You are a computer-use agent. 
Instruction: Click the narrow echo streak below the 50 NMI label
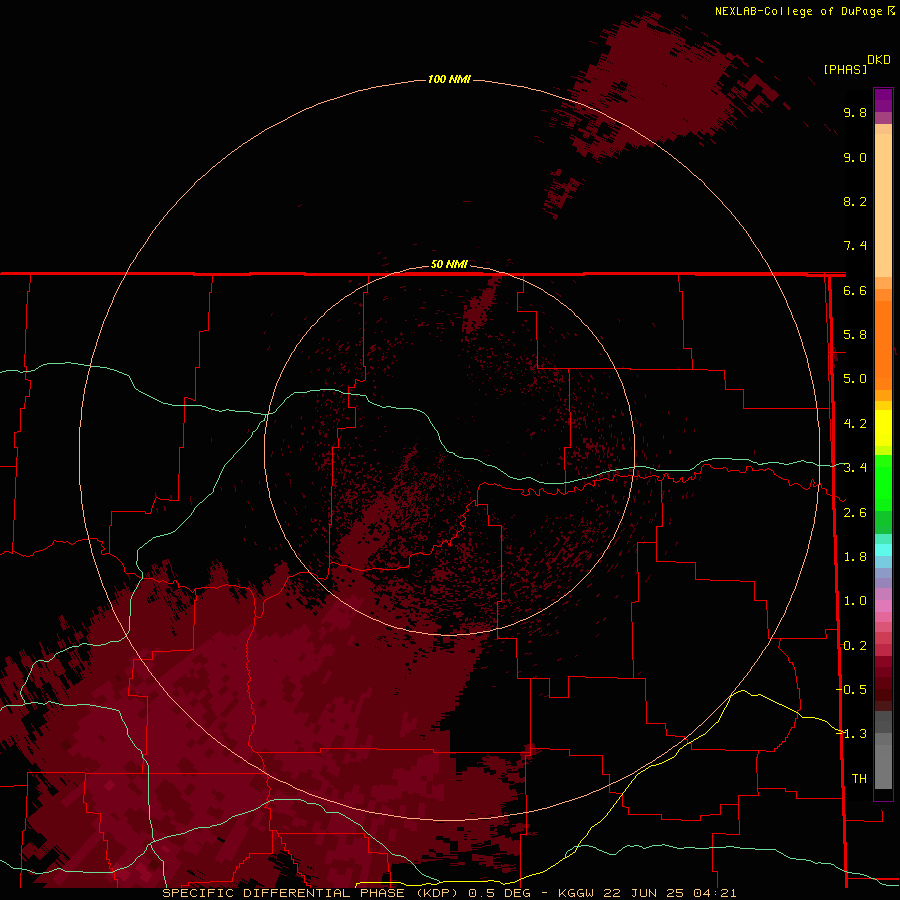pos(482,304)
